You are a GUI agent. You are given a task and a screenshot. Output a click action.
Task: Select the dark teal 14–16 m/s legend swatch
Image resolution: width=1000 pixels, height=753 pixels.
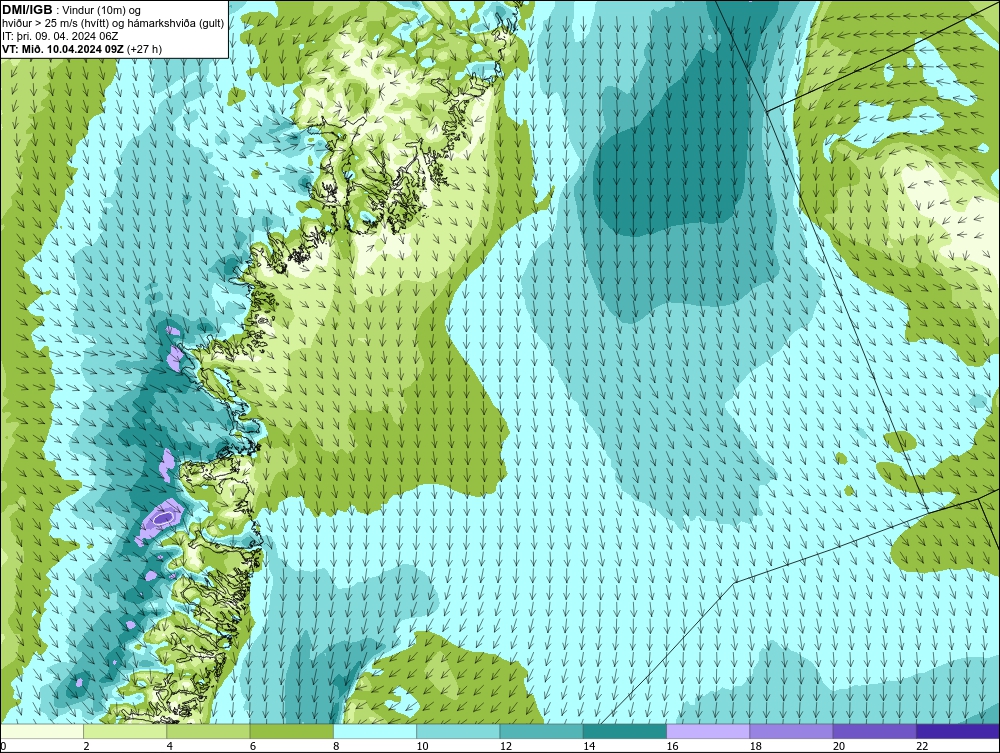(x=624, y=731)
